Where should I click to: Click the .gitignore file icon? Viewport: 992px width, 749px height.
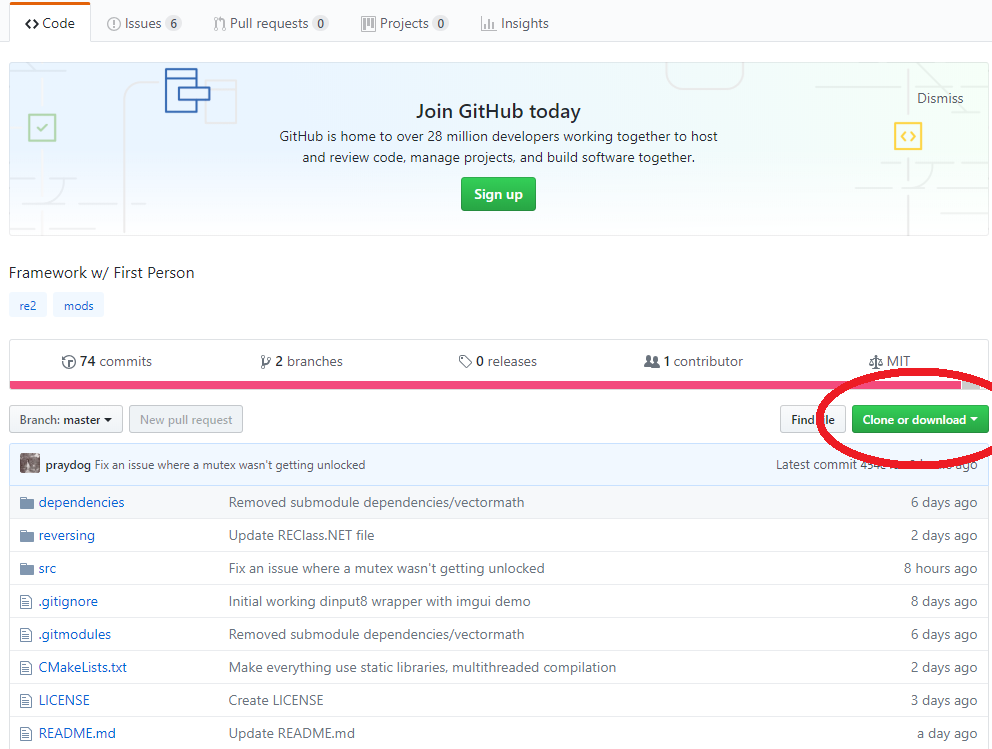[x=26, y=602]
